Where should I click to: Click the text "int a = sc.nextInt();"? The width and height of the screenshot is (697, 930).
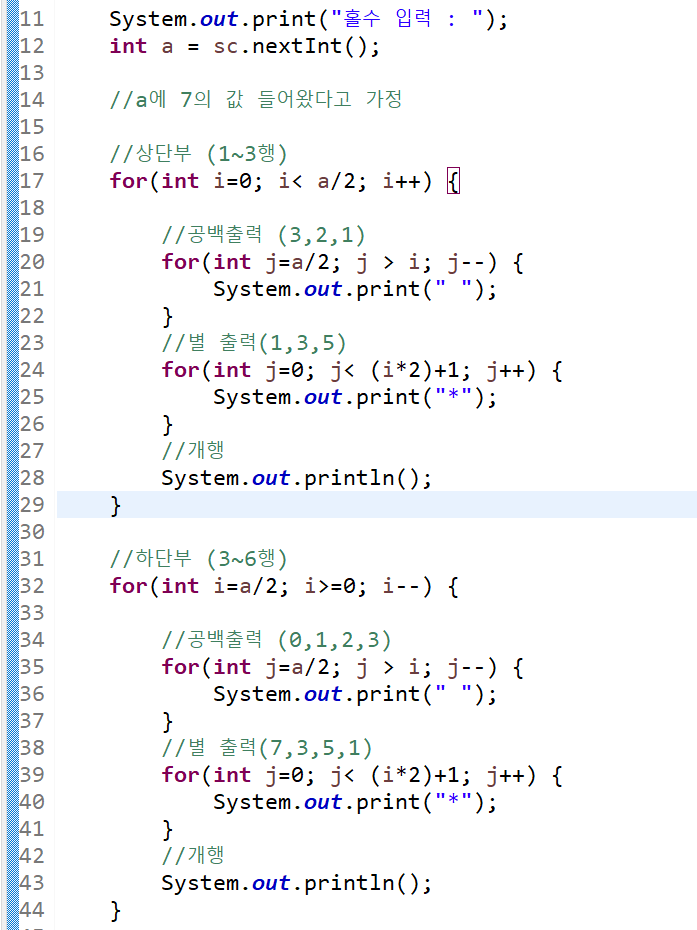pyautogui.click(x=244, y=46)
